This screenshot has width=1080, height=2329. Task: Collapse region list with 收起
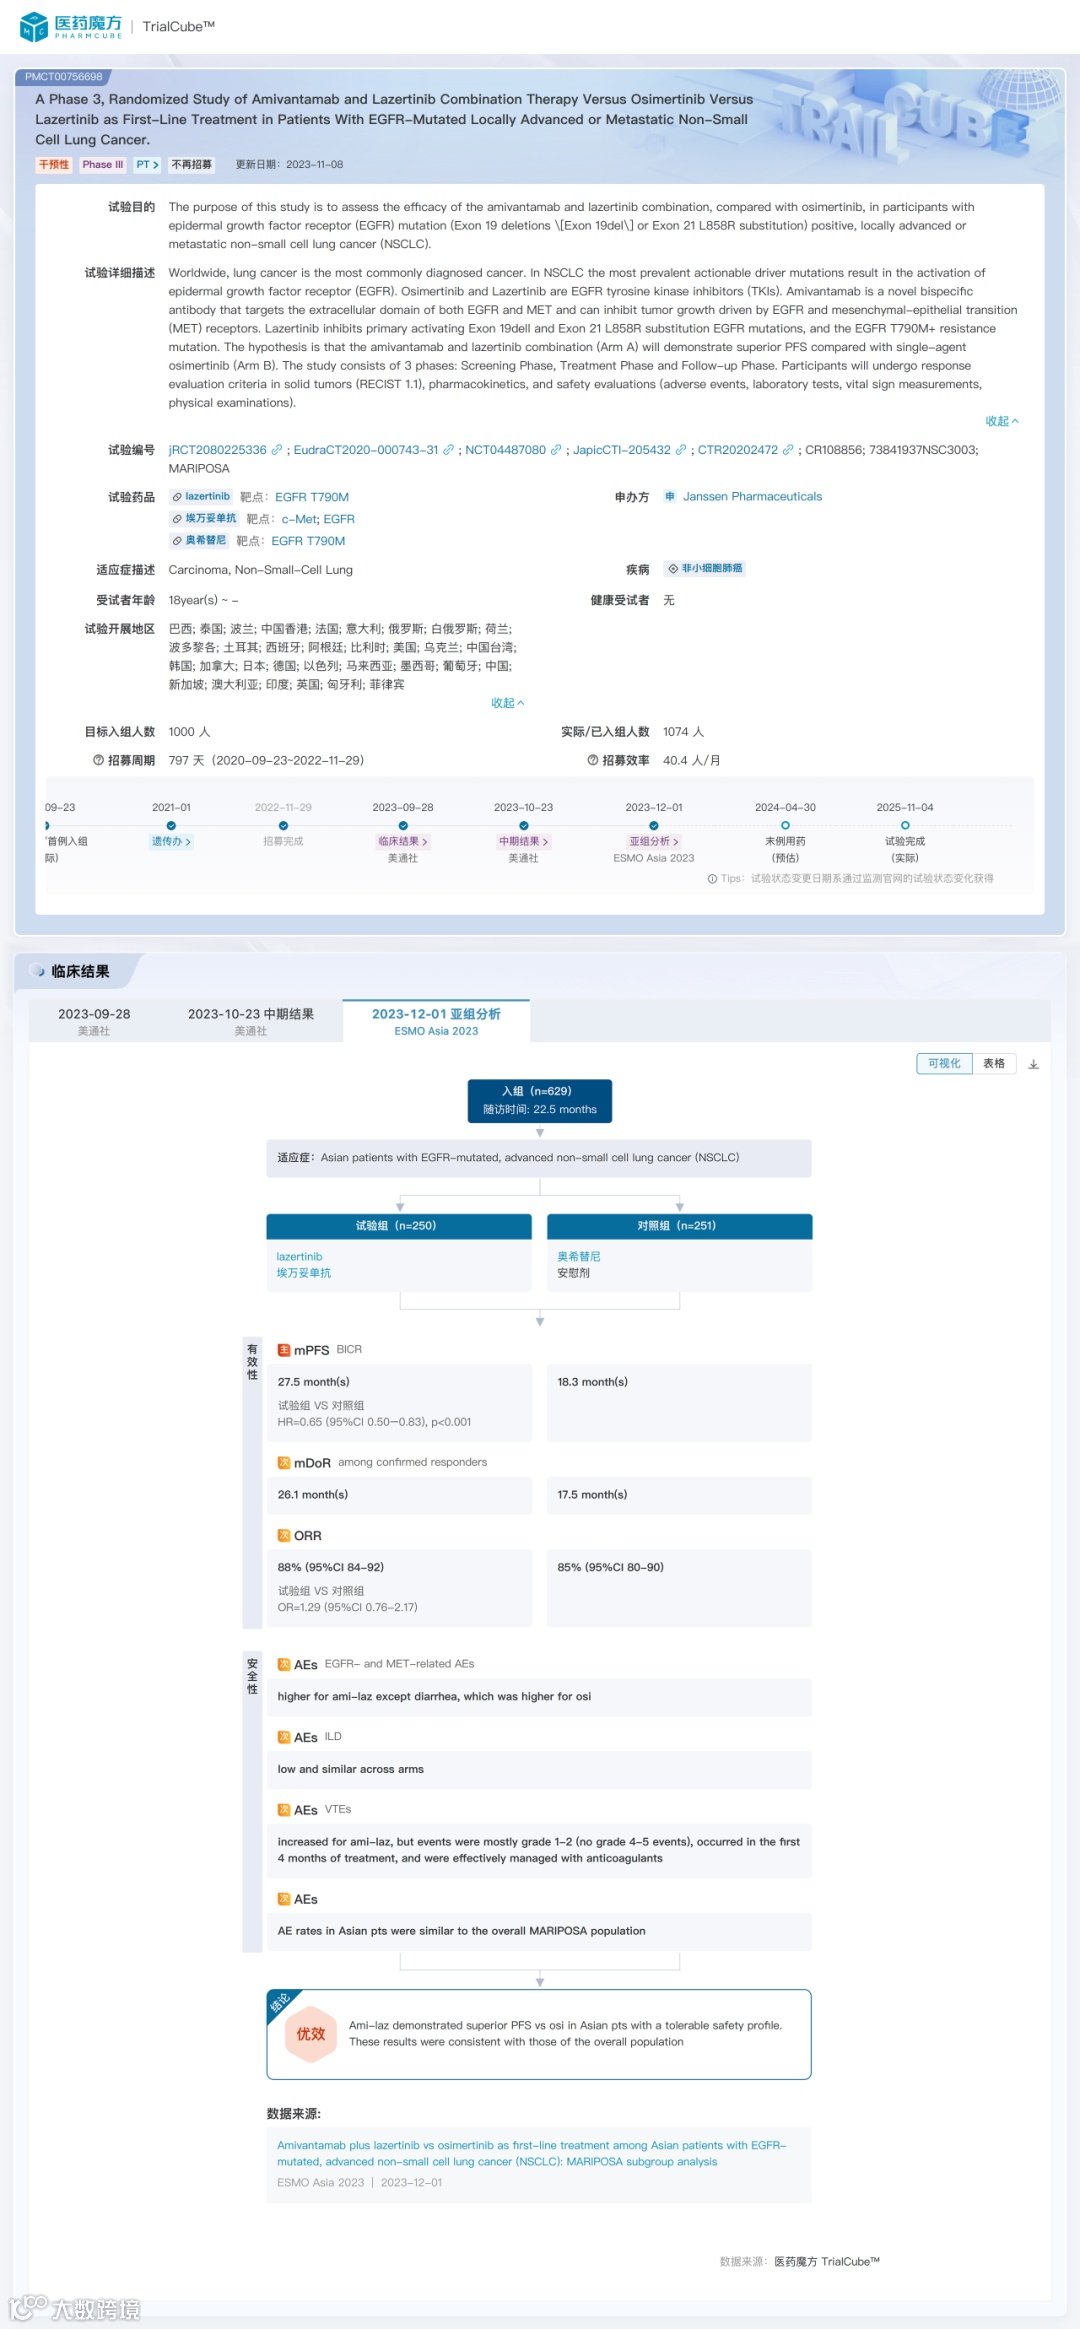507,704
